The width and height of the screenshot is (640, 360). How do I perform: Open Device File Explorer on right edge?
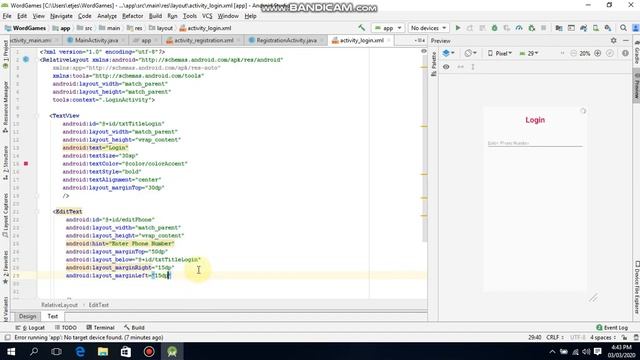[x=636, y=287]
